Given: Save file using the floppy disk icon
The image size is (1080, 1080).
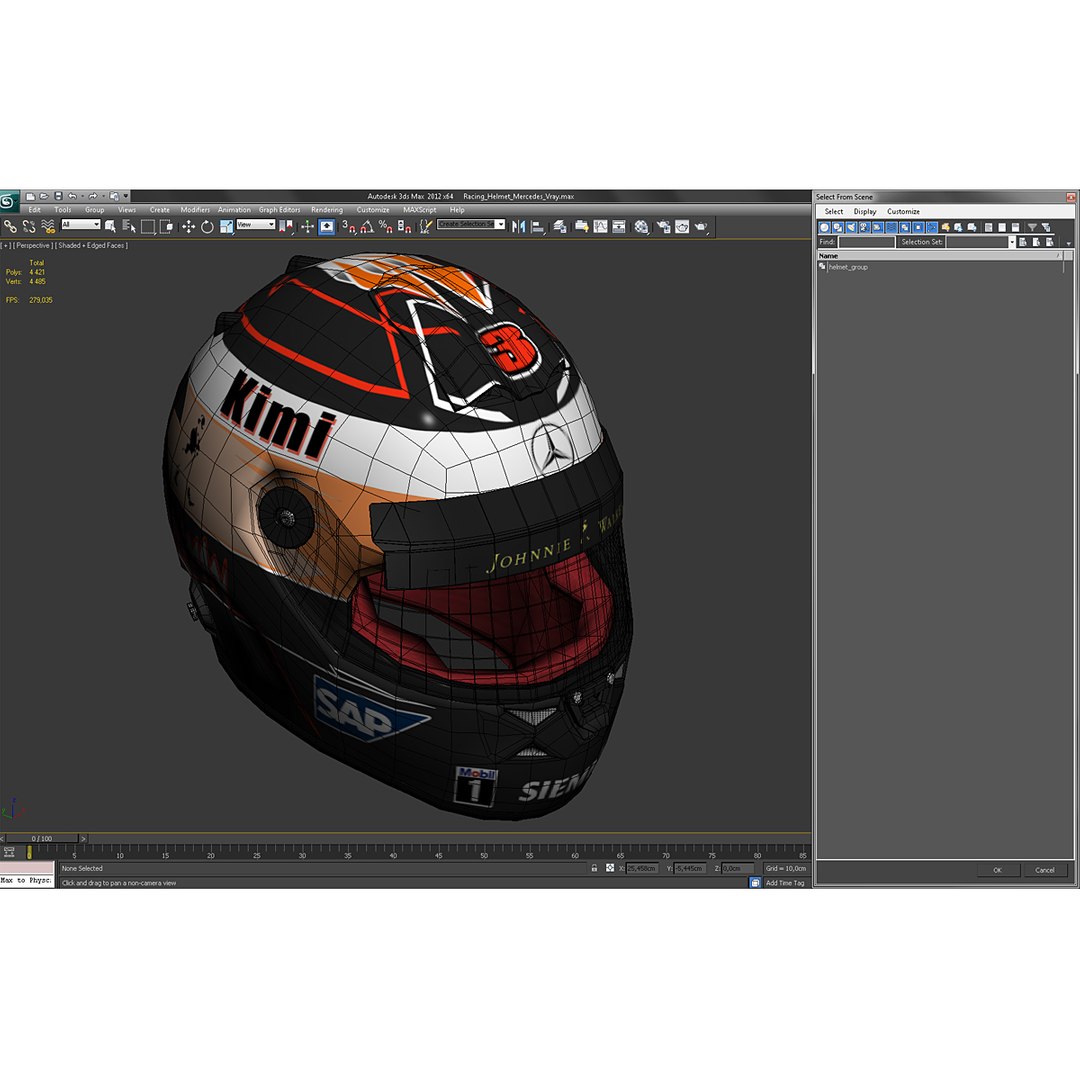Looking at the screenshot, I should click(59, 196).
